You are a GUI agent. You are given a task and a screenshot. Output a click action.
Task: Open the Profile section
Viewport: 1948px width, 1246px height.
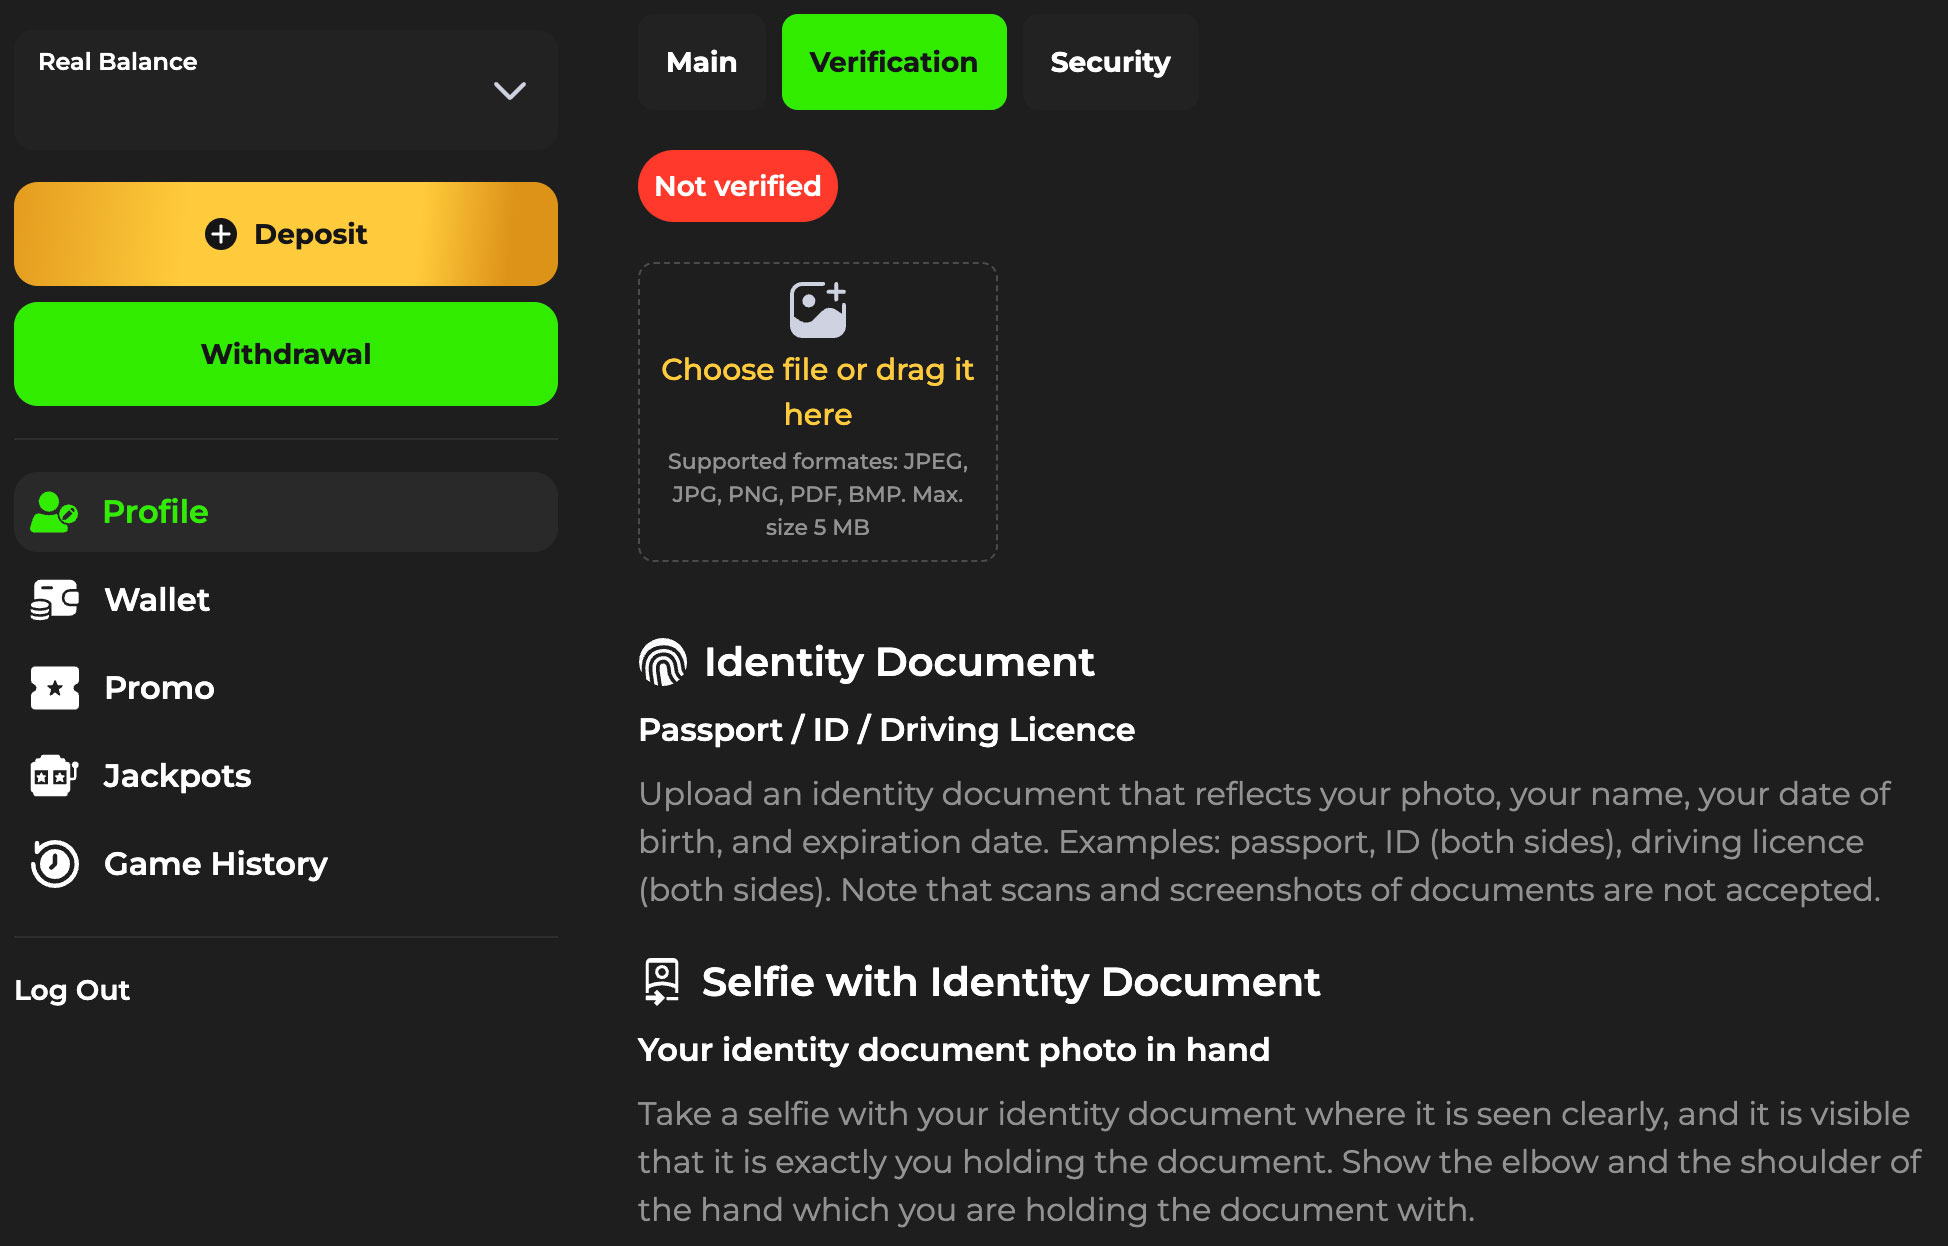pos(286,512)
